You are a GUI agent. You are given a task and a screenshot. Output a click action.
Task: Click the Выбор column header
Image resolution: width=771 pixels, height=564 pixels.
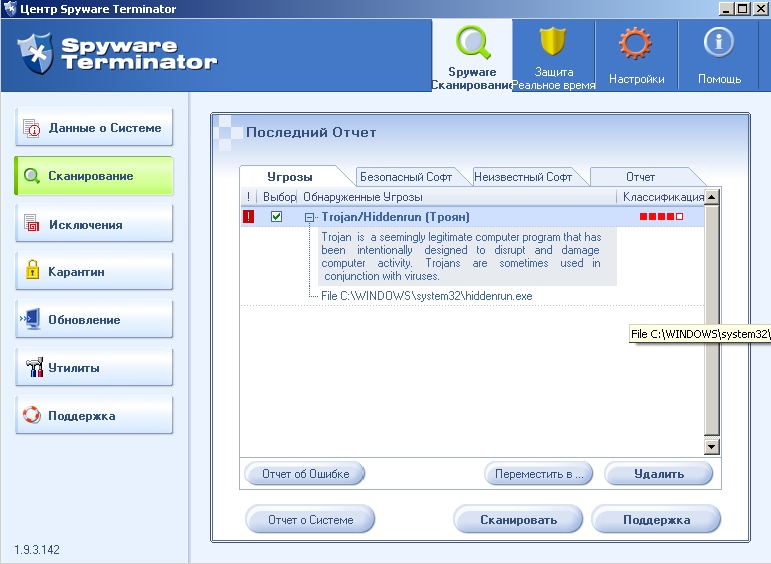pyautogui.click(x=279, y=197)
